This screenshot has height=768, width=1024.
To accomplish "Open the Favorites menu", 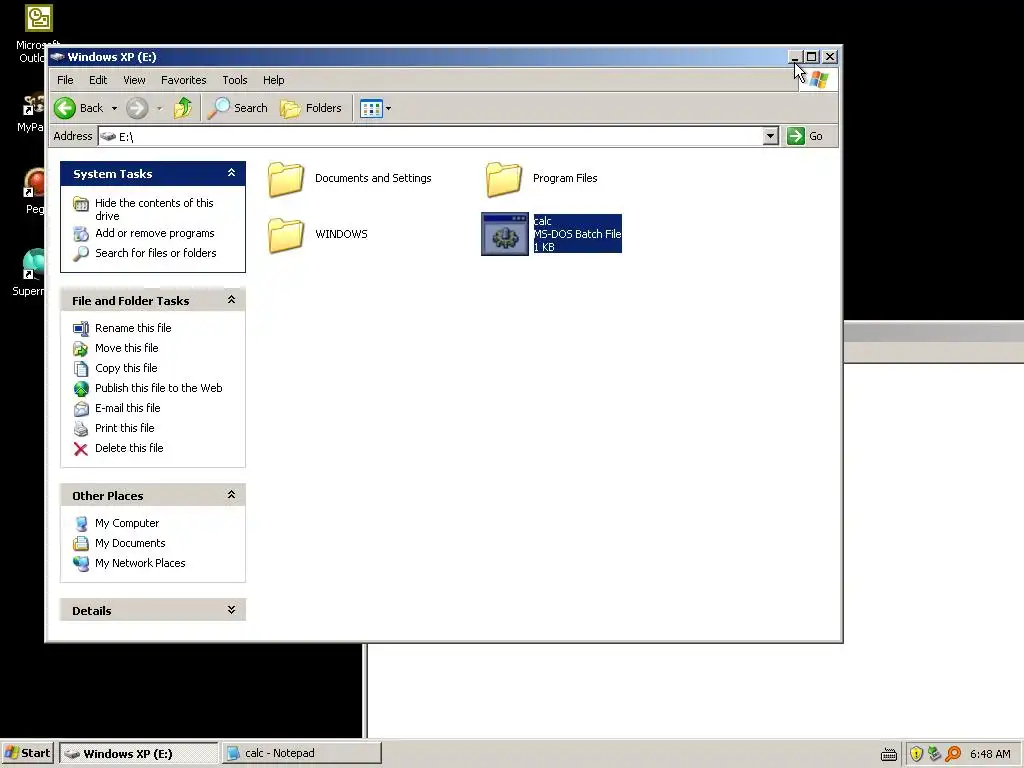I will pyautogui.click(x=184, y=80).
